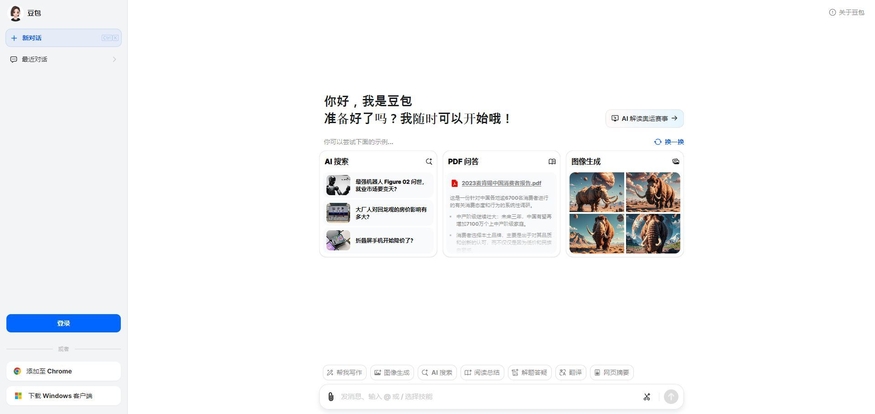Select the top-left mammoth image
The height and width of the screenshot is (414, 875).
point(597,192)
